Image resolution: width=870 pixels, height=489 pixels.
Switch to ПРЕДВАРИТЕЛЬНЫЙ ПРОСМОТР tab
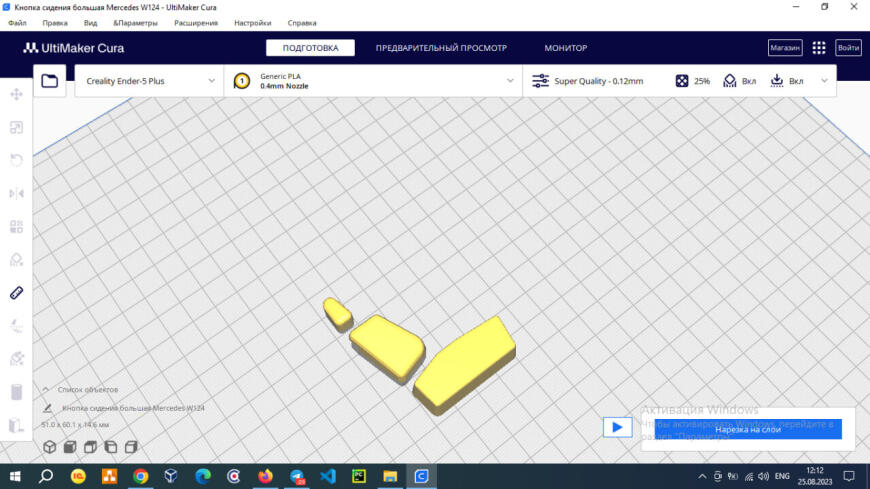(441, 48)
